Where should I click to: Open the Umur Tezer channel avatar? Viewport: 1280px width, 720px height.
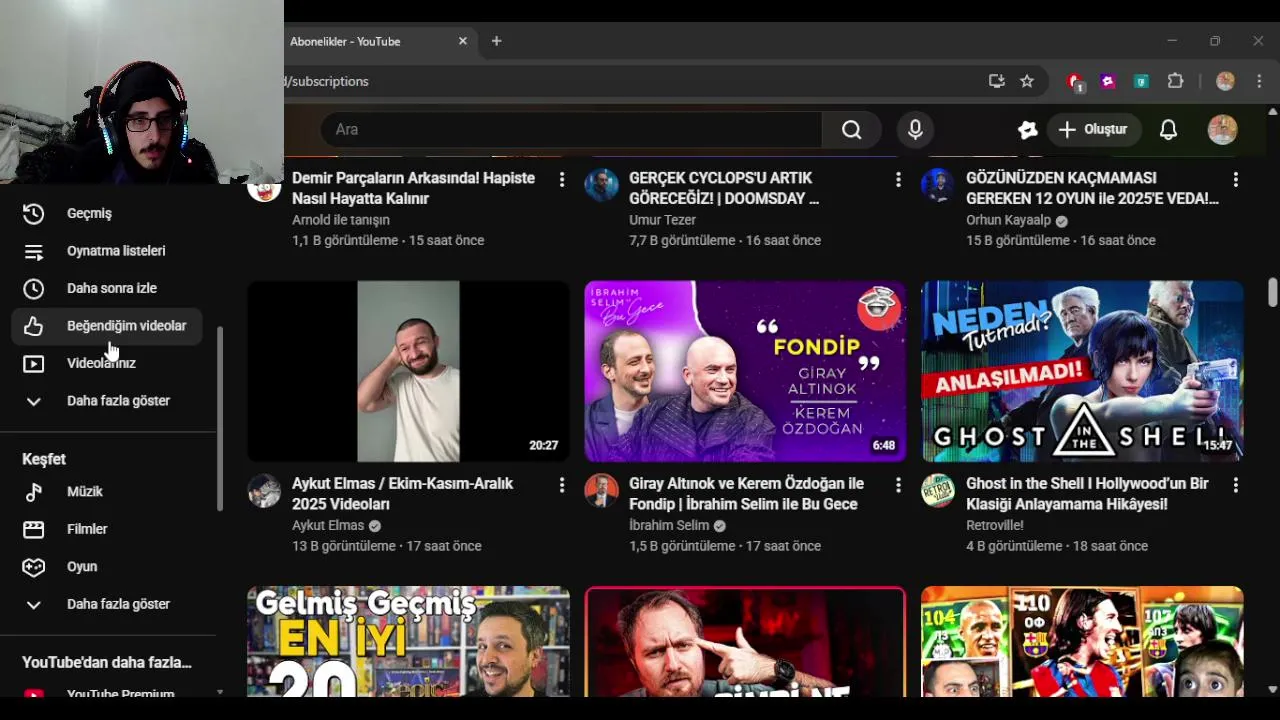[601, 185]
